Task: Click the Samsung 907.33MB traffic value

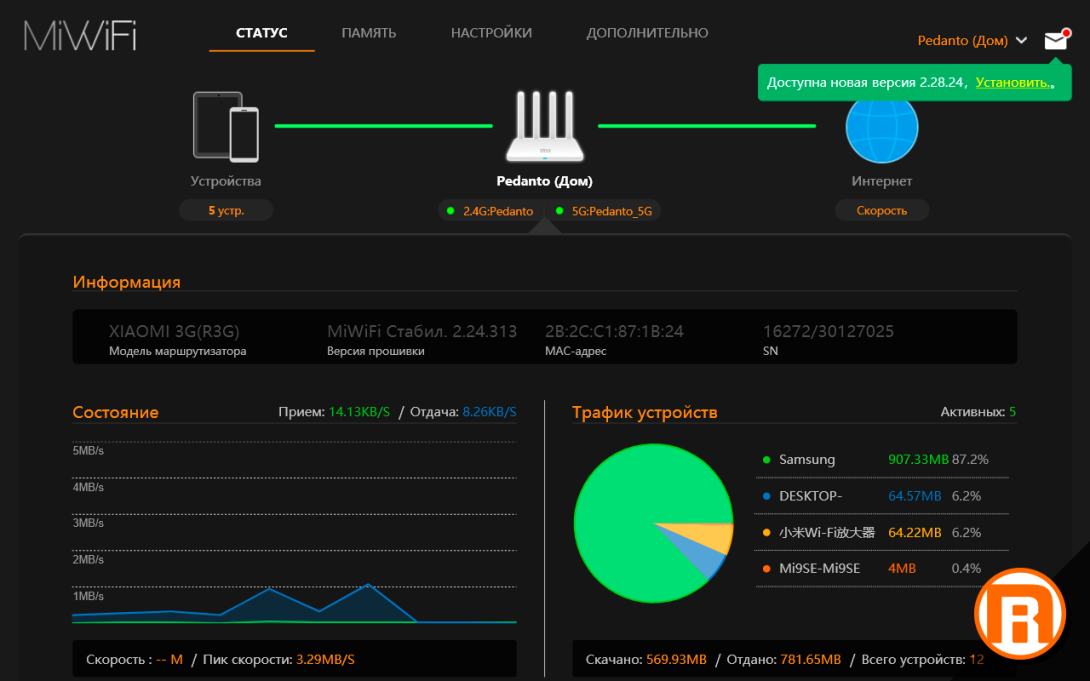Action: [x=918, y=459]
